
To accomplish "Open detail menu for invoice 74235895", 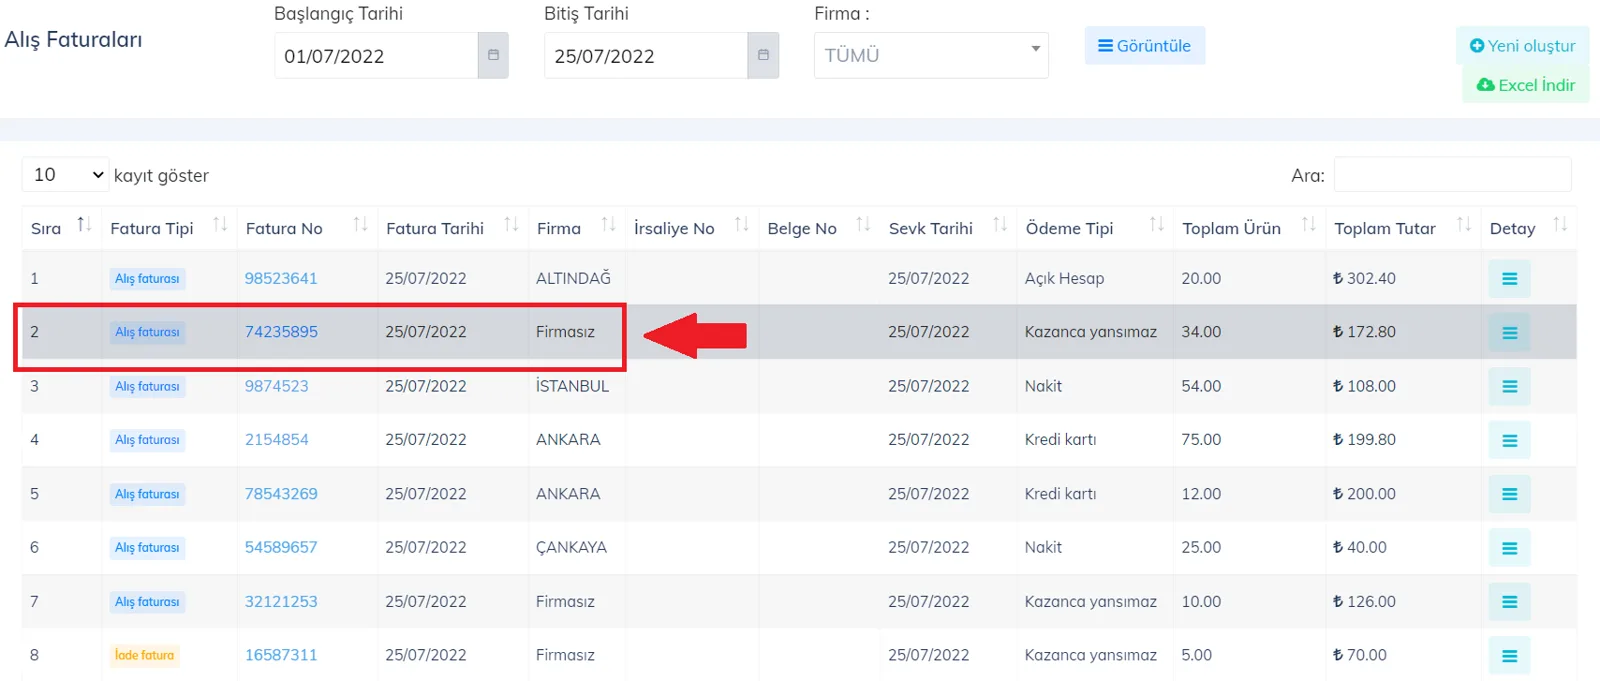I will point(1509,333).
